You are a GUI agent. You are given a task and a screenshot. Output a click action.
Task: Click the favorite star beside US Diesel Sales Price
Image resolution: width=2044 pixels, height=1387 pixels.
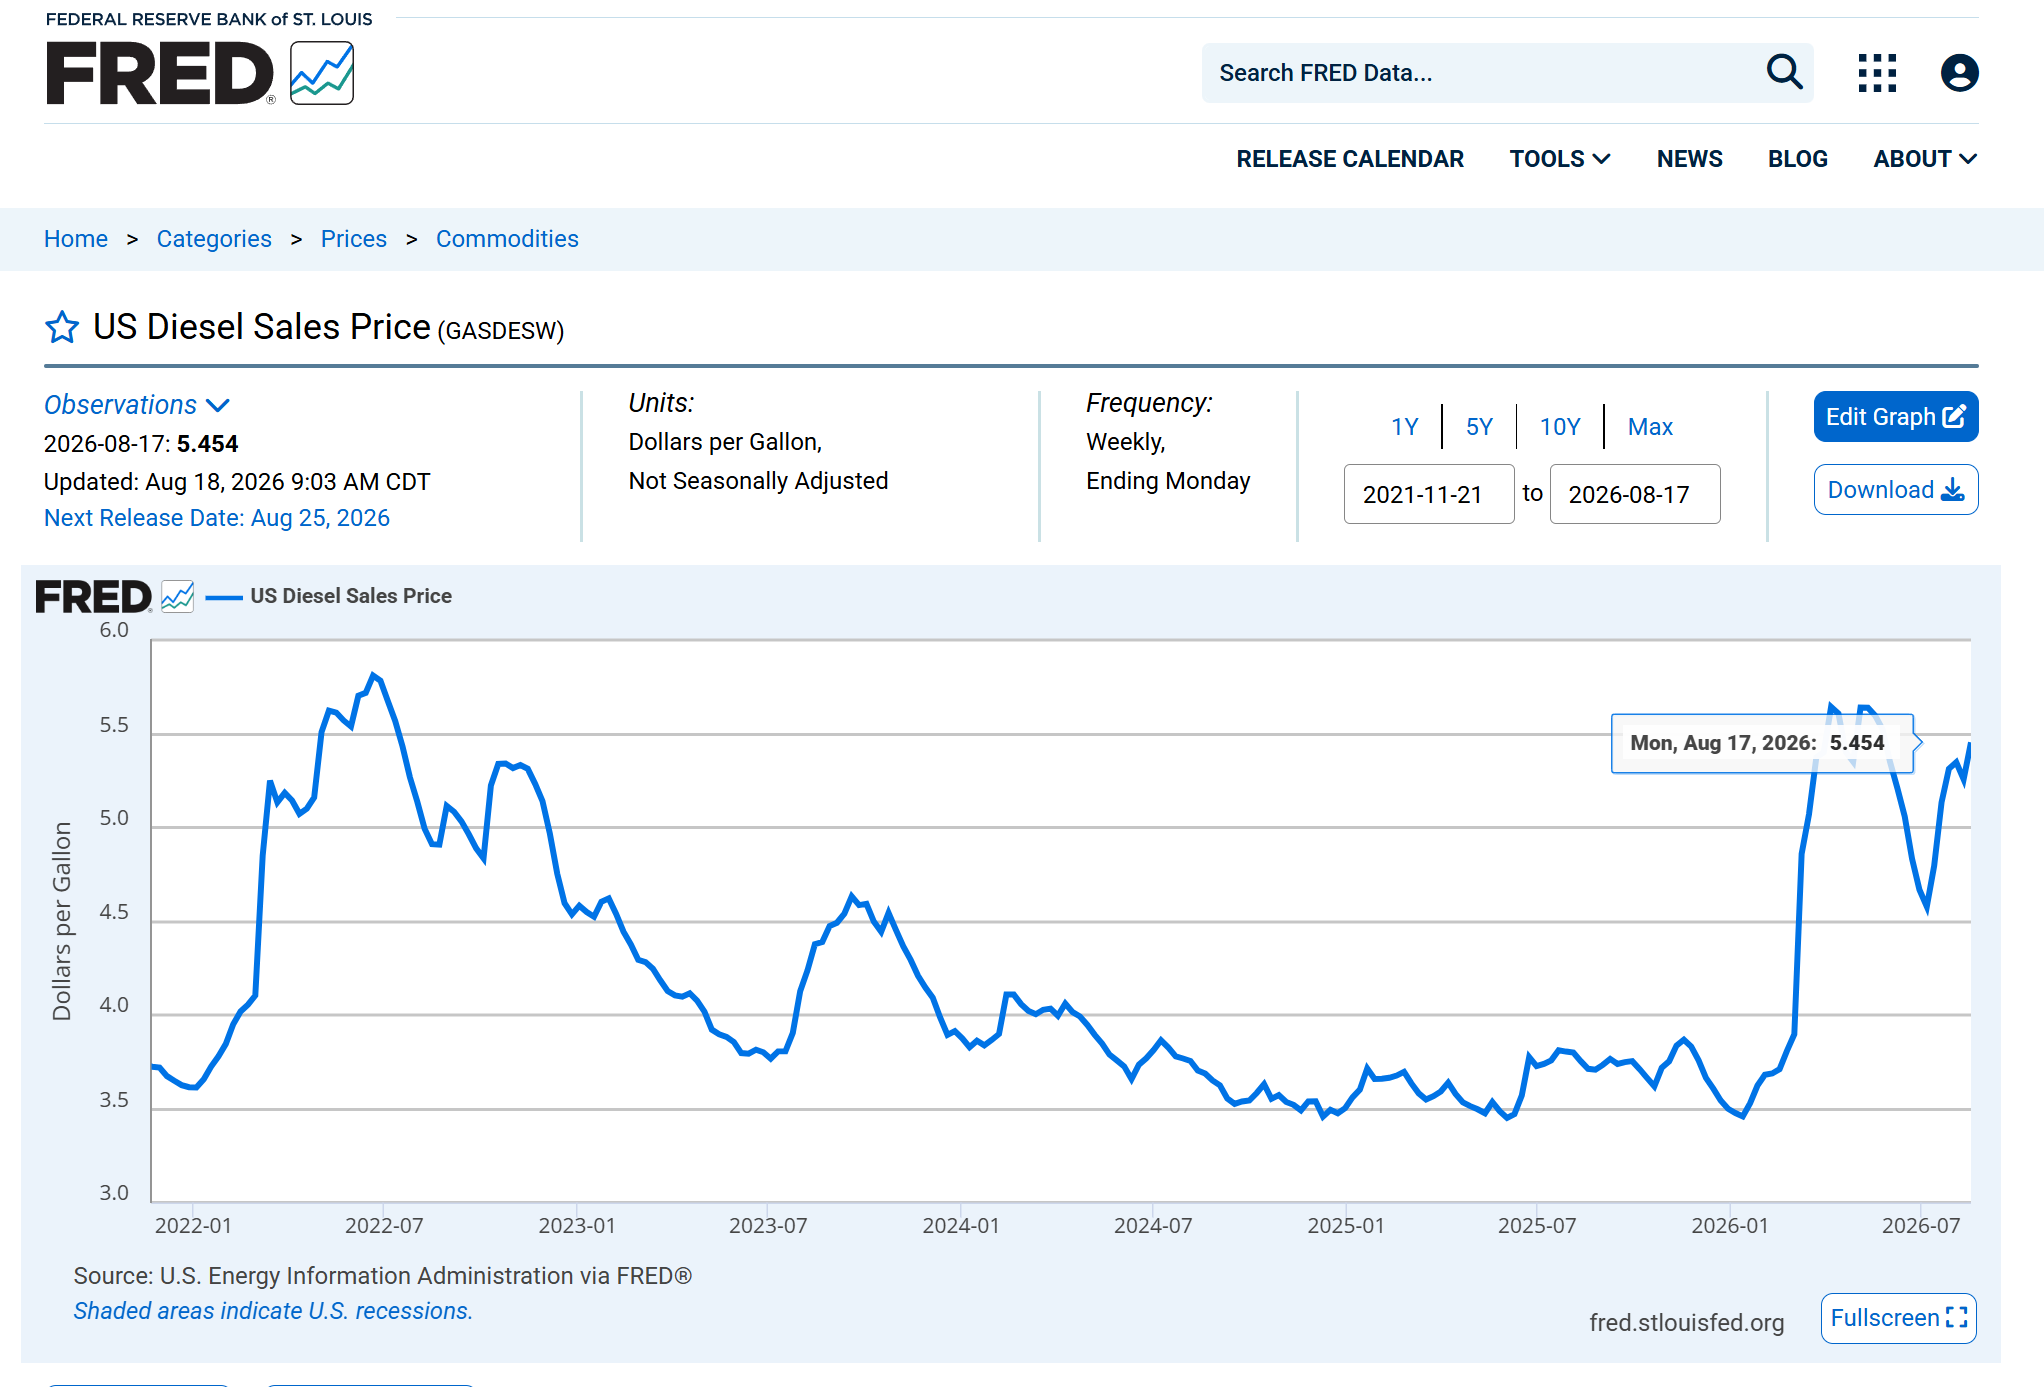pos(62,327)
